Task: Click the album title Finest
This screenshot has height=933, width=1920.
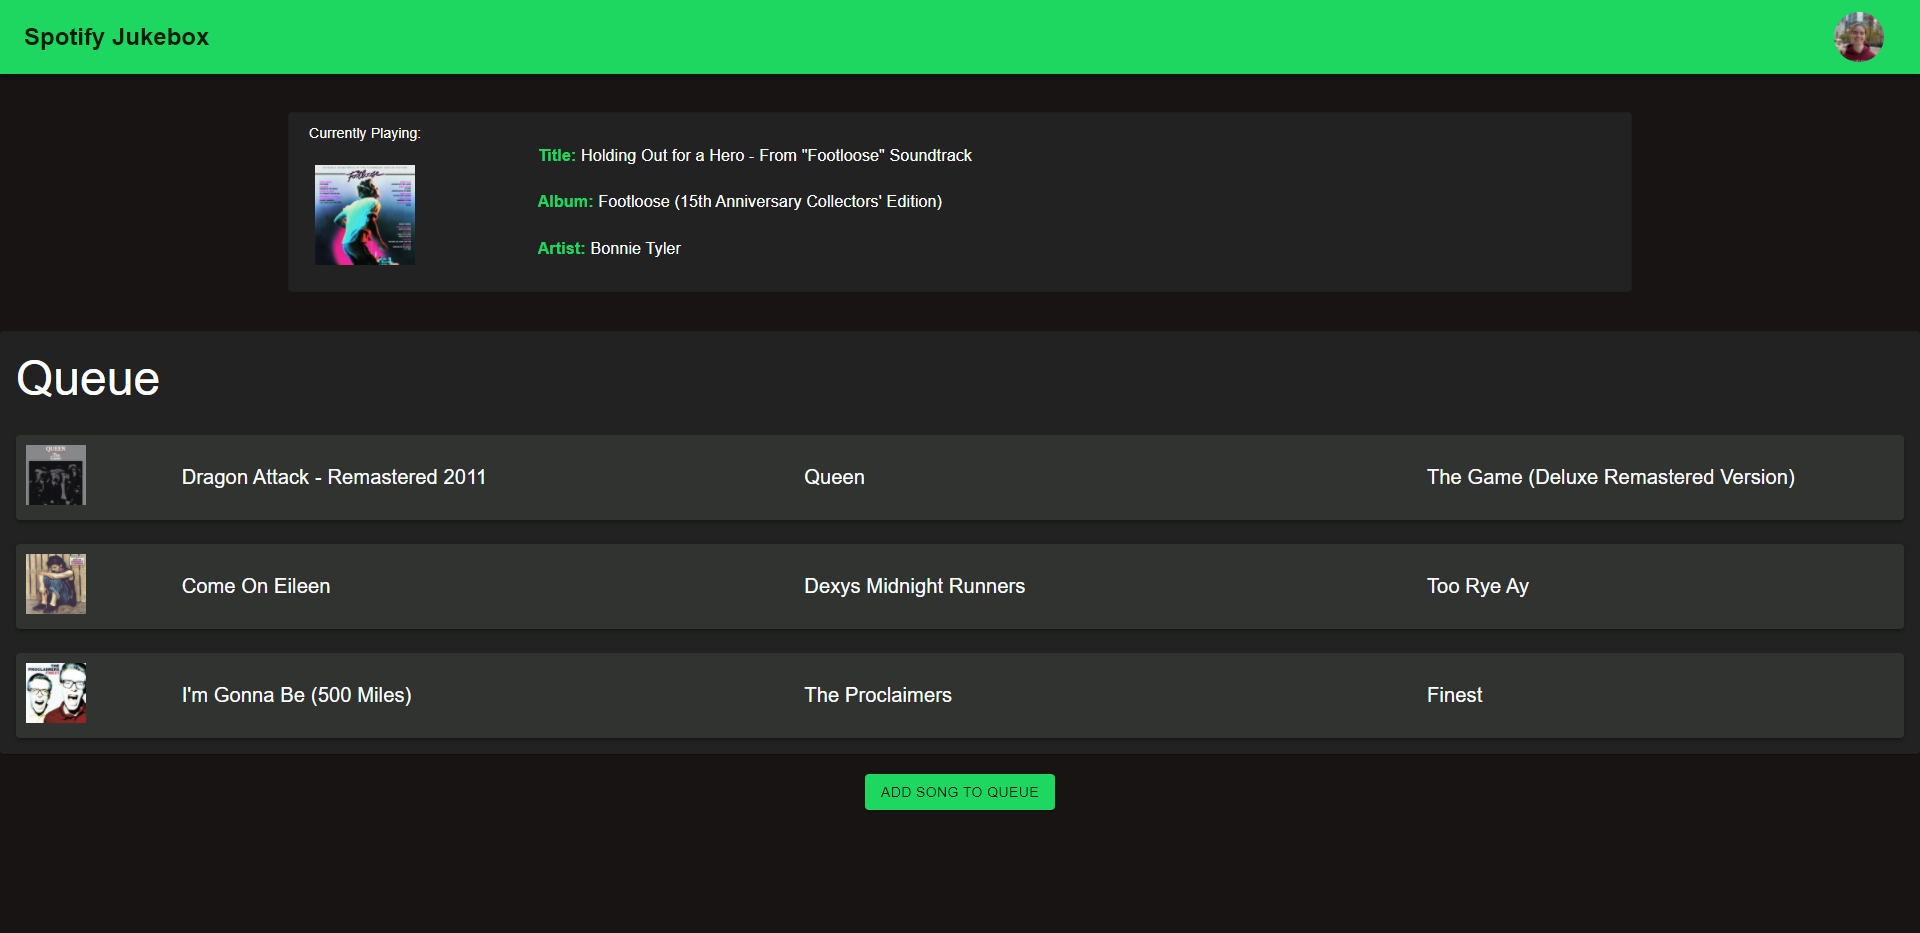Action: 1454,695
